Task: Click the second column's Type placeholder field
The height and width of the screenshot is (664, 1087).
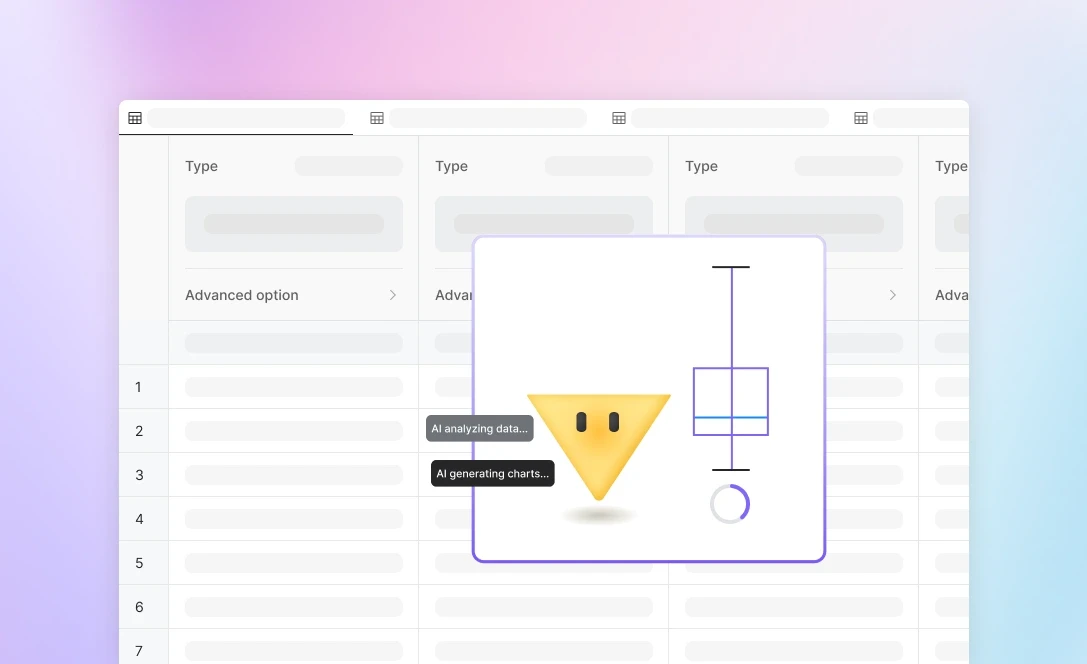Action: coord(599,166)
